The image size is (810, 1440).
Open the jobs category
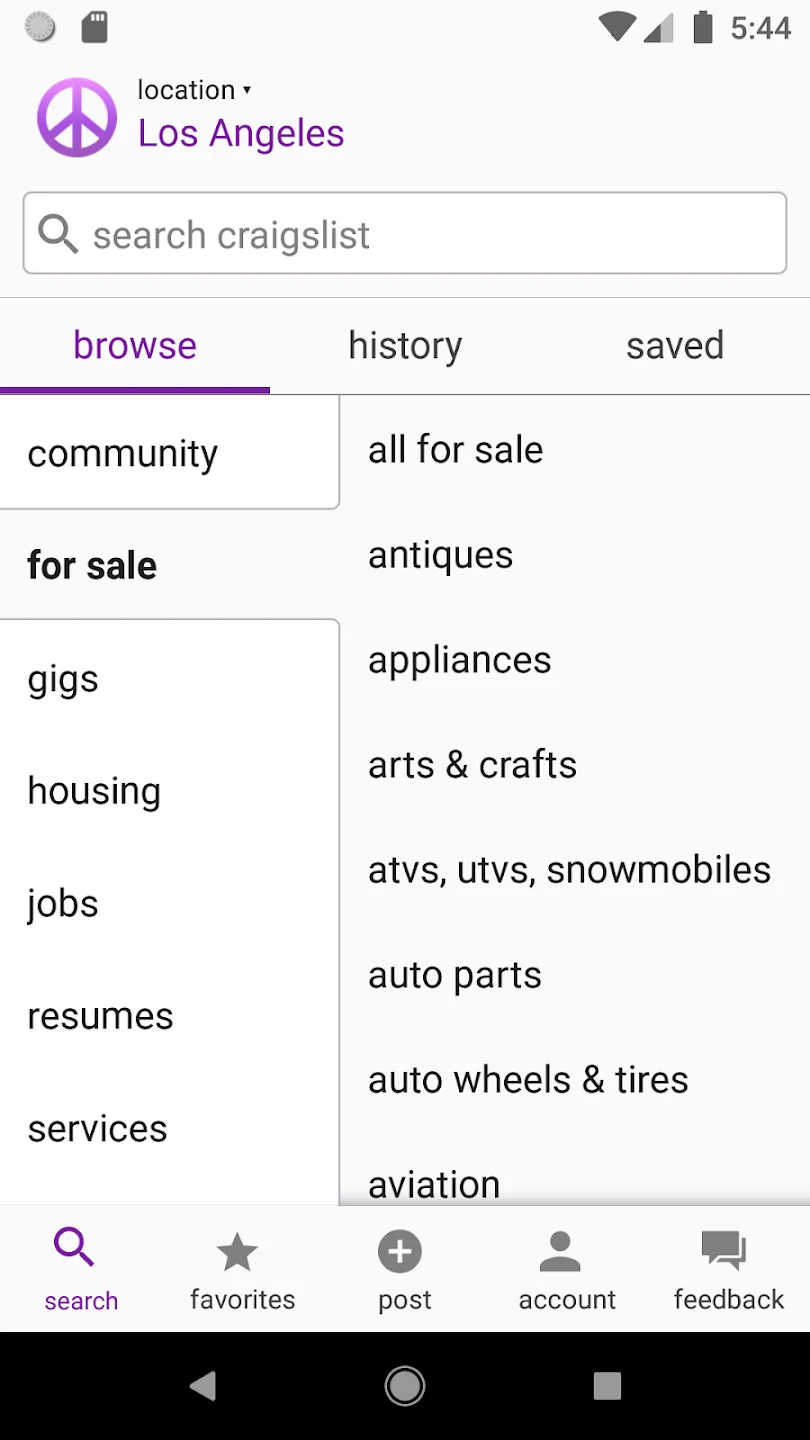click(x=63, y=903)
